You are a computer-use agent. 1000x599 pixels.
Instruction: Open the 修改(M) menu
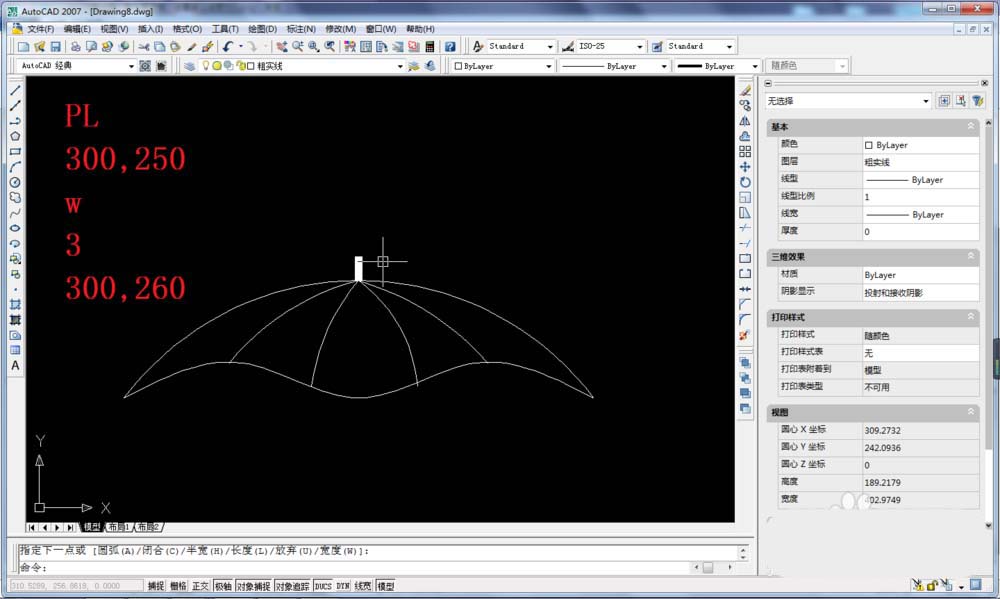point(341,29)
